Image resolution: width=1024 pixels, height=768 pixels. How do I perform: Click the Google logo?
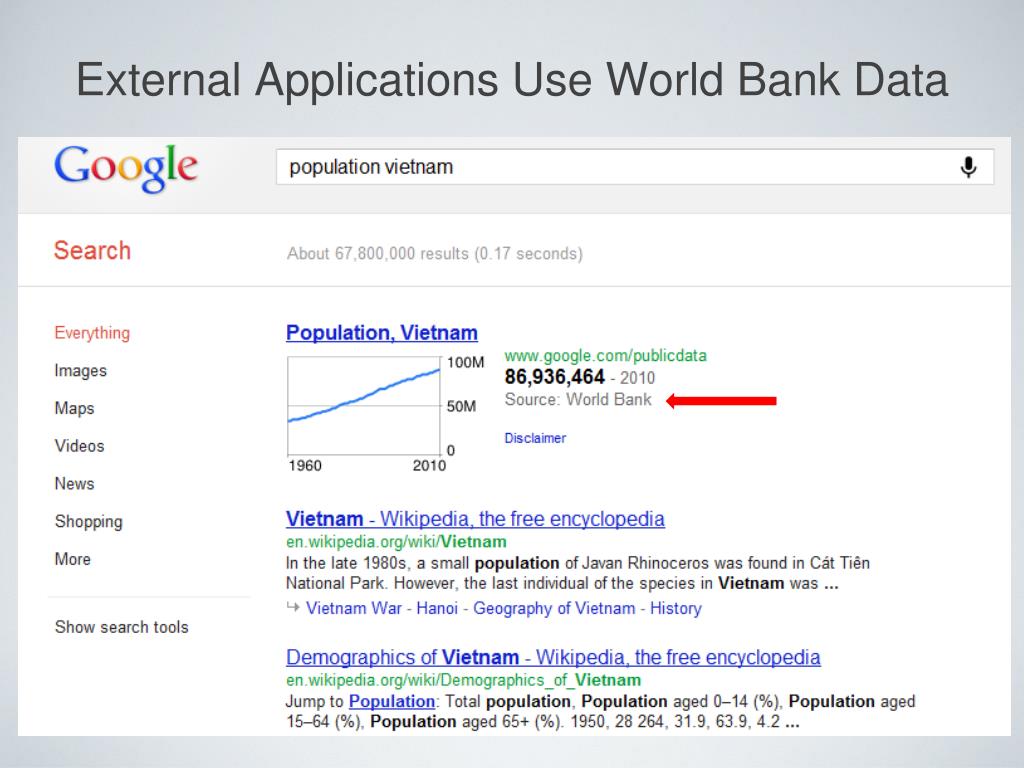[x=125, y=168]
